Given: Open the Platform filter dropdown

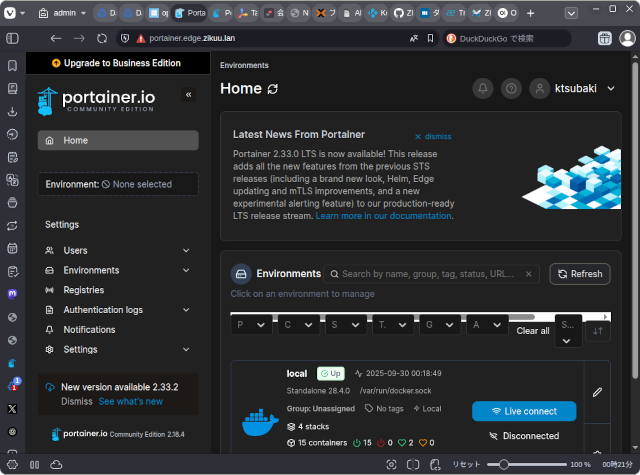Looking at the screenshot, I should click(x=250, y=325).
